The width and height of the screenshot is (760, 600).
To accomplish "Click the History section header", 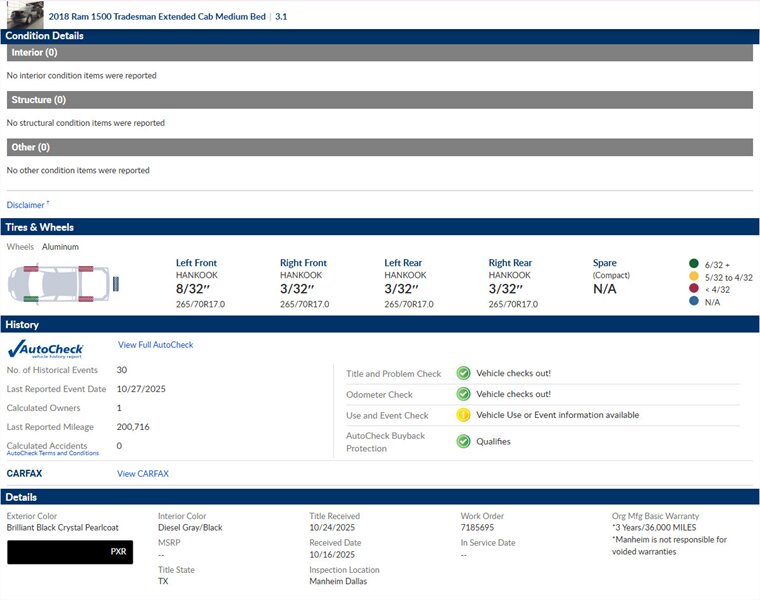I will pos(379,325).
